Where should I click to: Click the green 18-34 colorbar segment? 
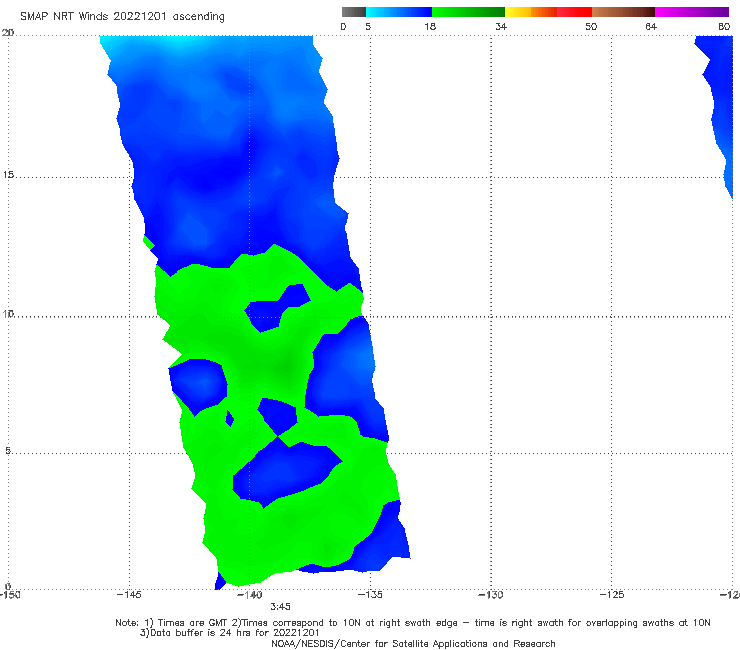click(469, 12)
